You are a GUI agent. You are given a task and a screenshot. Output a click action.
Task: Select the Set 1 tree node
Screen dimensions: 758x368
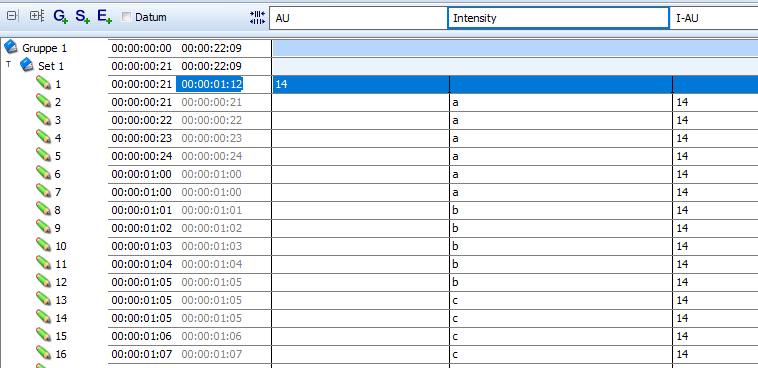pos(51,66)
